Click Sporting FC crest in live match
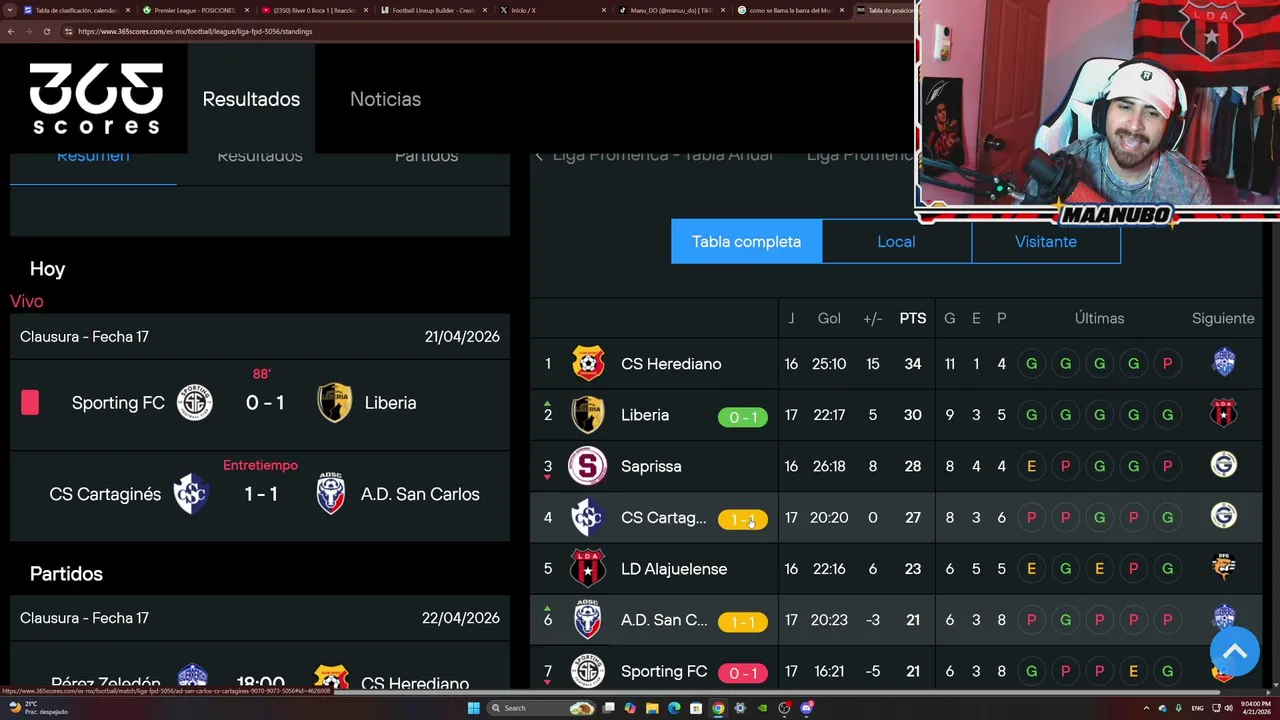 point(195,403)
